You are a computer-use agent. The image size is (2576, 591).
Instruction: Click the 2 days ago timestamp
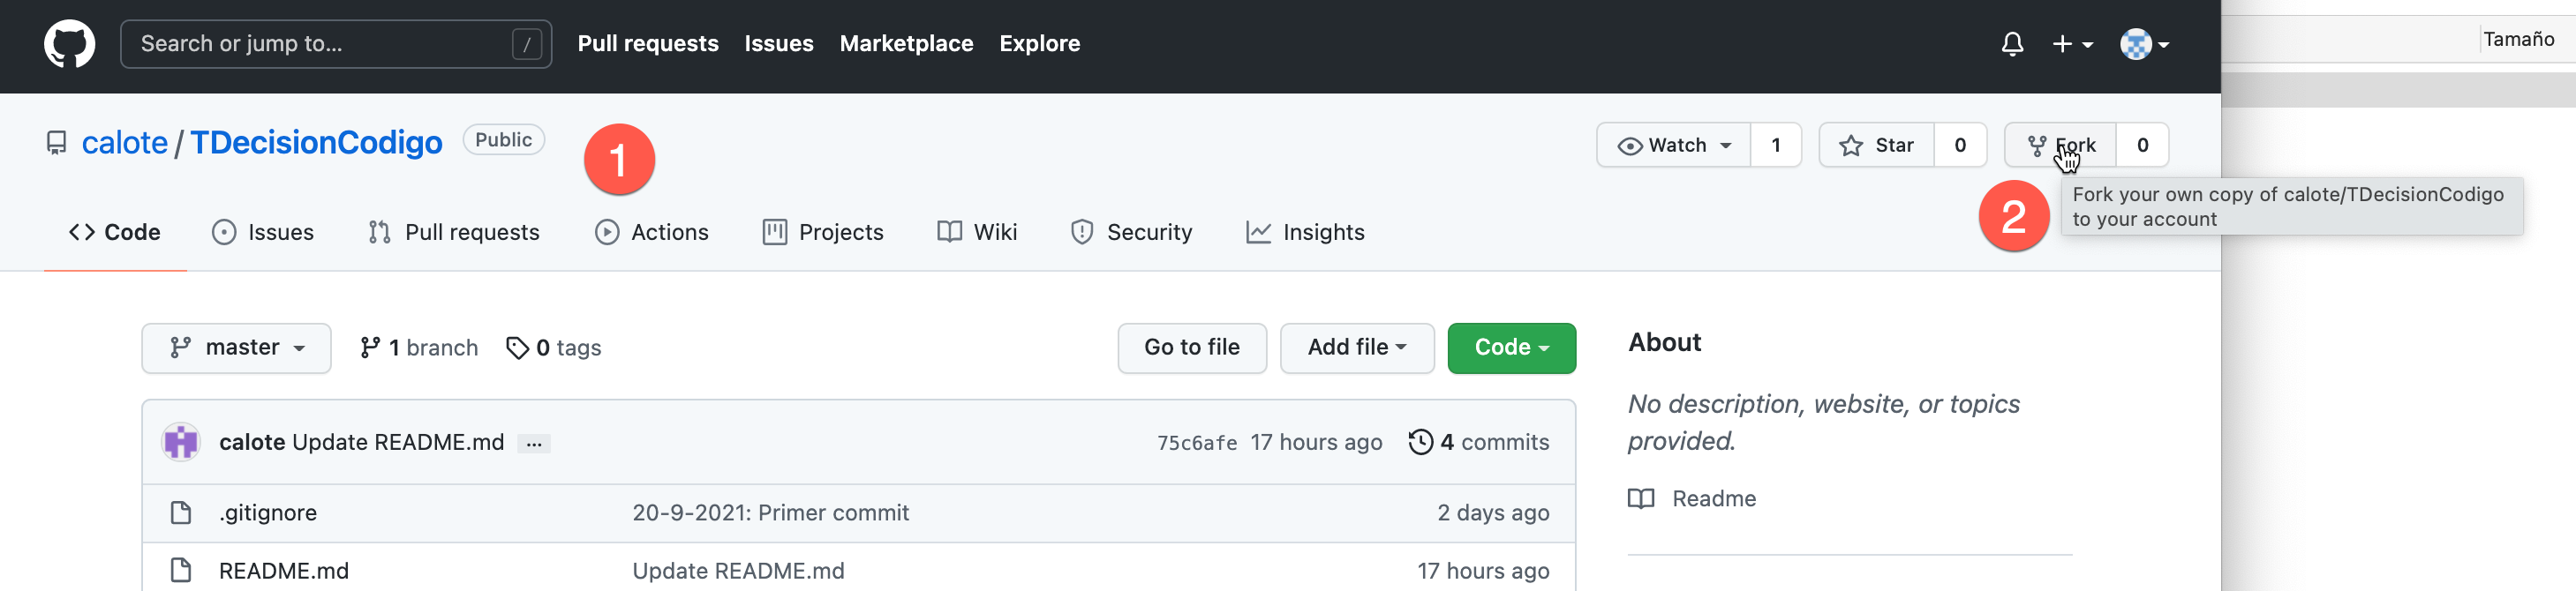(x=1493, y=513)
